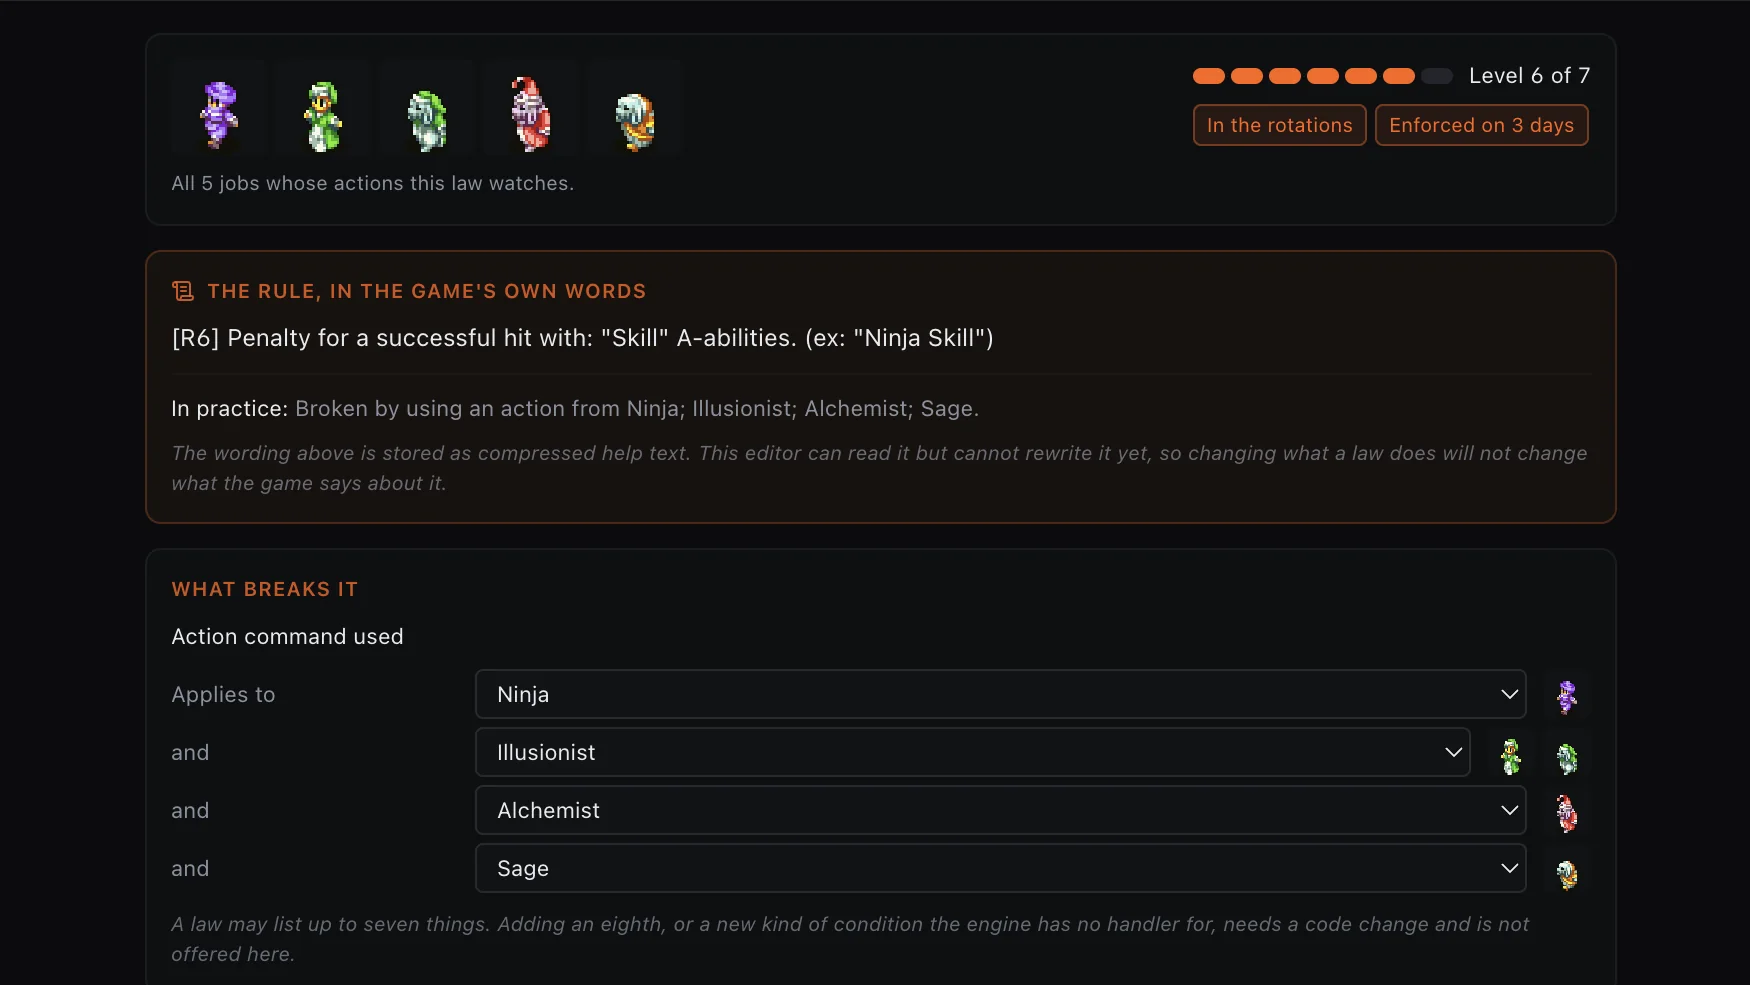This screenshot has height=985, width=1750.
Task: Toggle the "In the rotations" badge
Action: click(1279, 125)
